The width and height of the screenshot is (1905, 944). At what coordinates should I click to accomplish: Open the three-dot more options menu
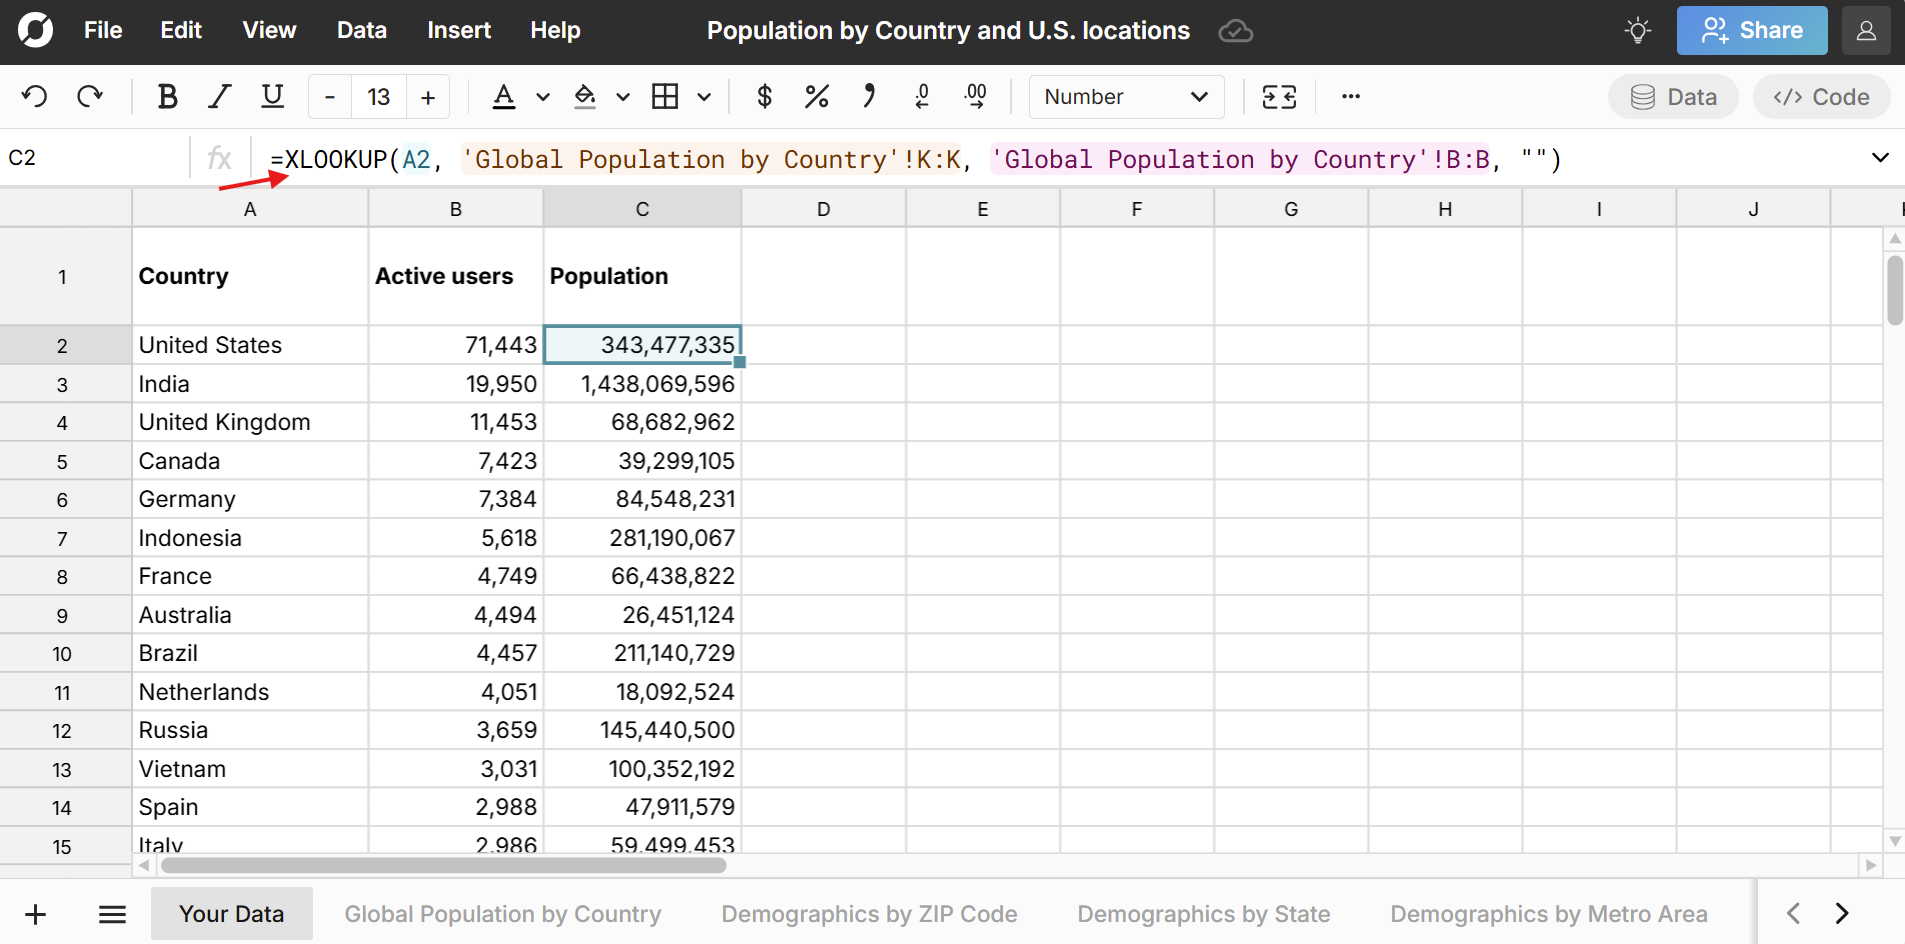point(1351,97)
